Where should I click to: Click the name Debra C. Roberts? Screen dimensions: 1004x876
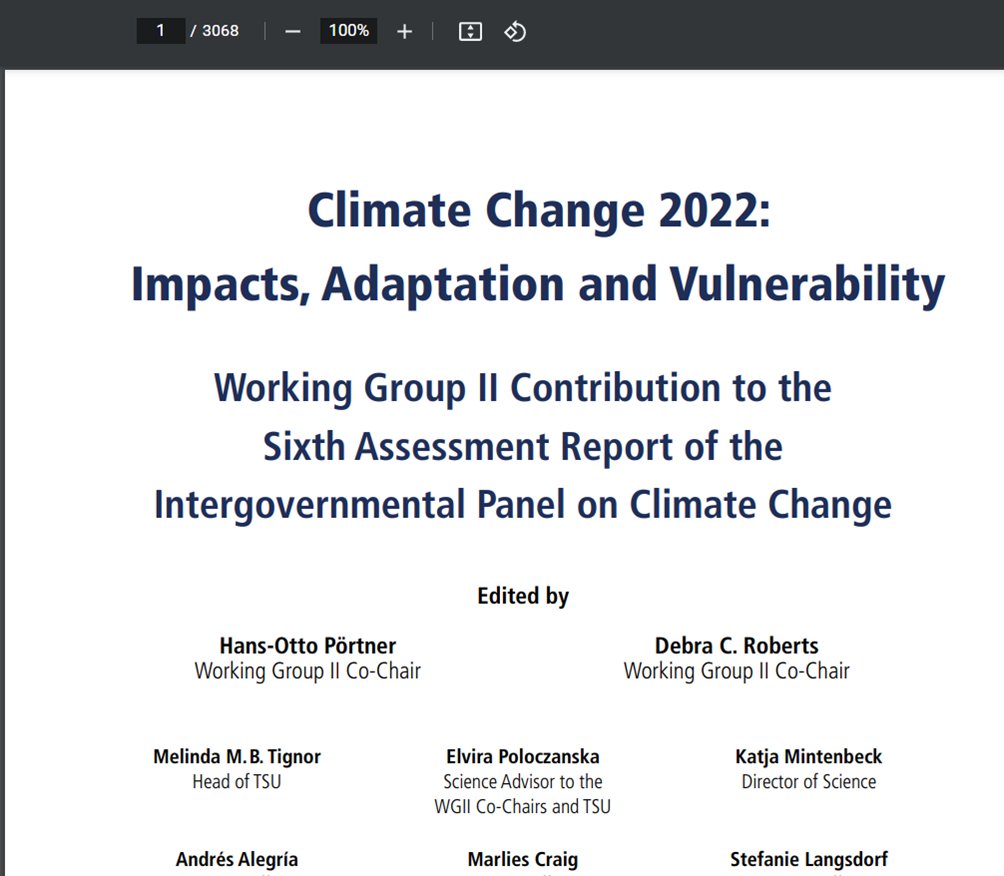click(x=736, y=645)
